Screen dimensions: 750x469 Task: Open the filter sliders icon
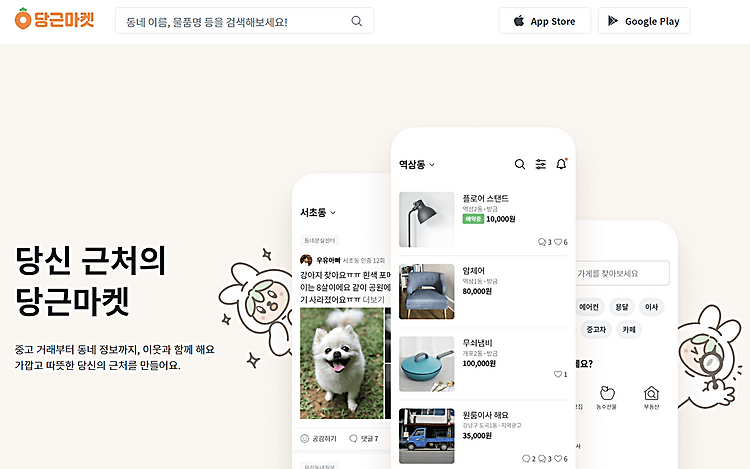point(540,164)
